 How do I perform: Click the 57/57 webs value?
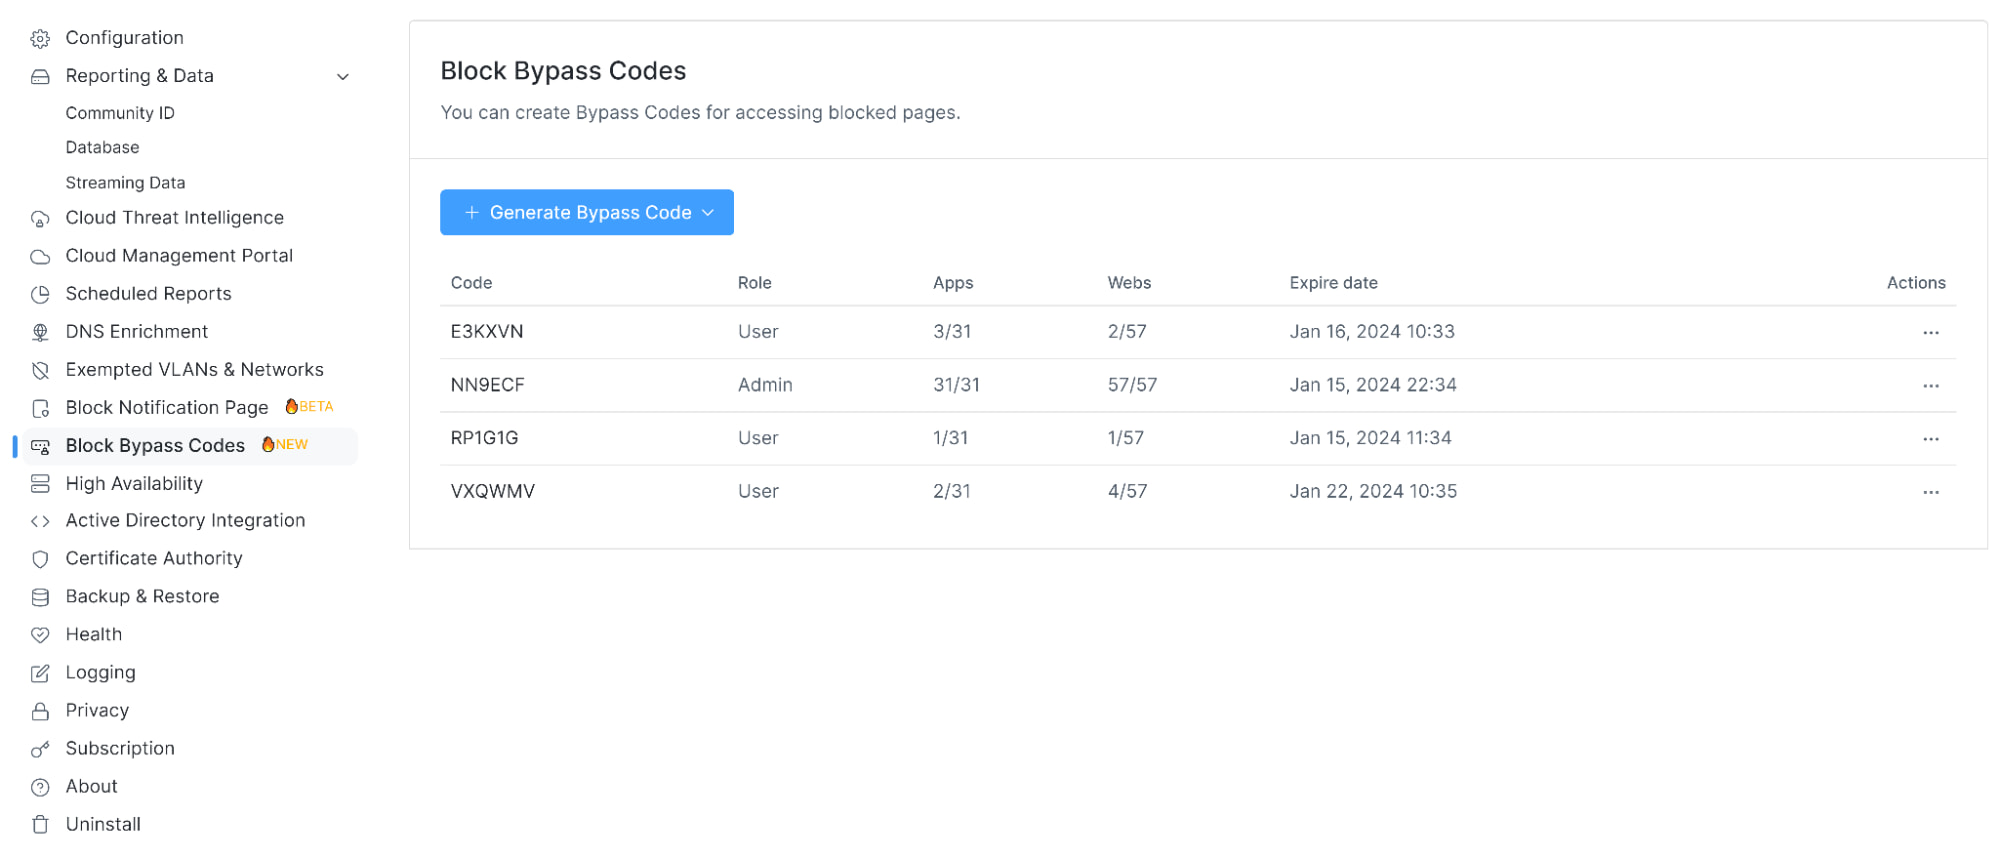(1132, 385)
